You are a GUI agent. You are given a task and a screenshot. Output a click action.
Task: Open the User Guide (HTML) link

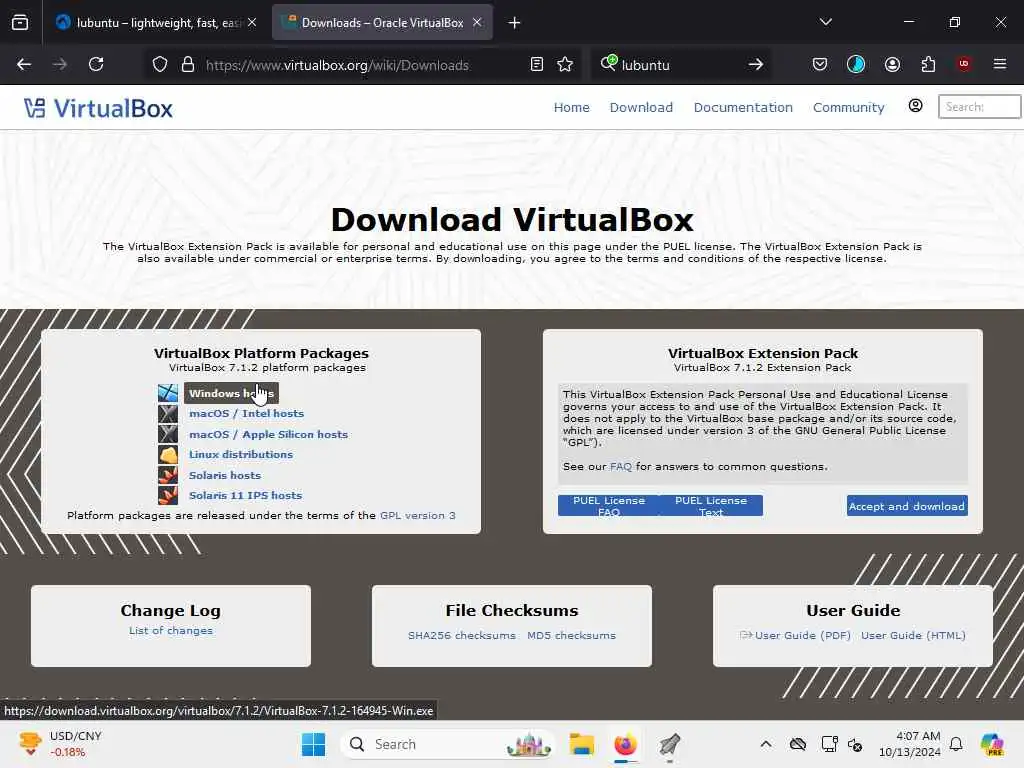coord(913,635)
